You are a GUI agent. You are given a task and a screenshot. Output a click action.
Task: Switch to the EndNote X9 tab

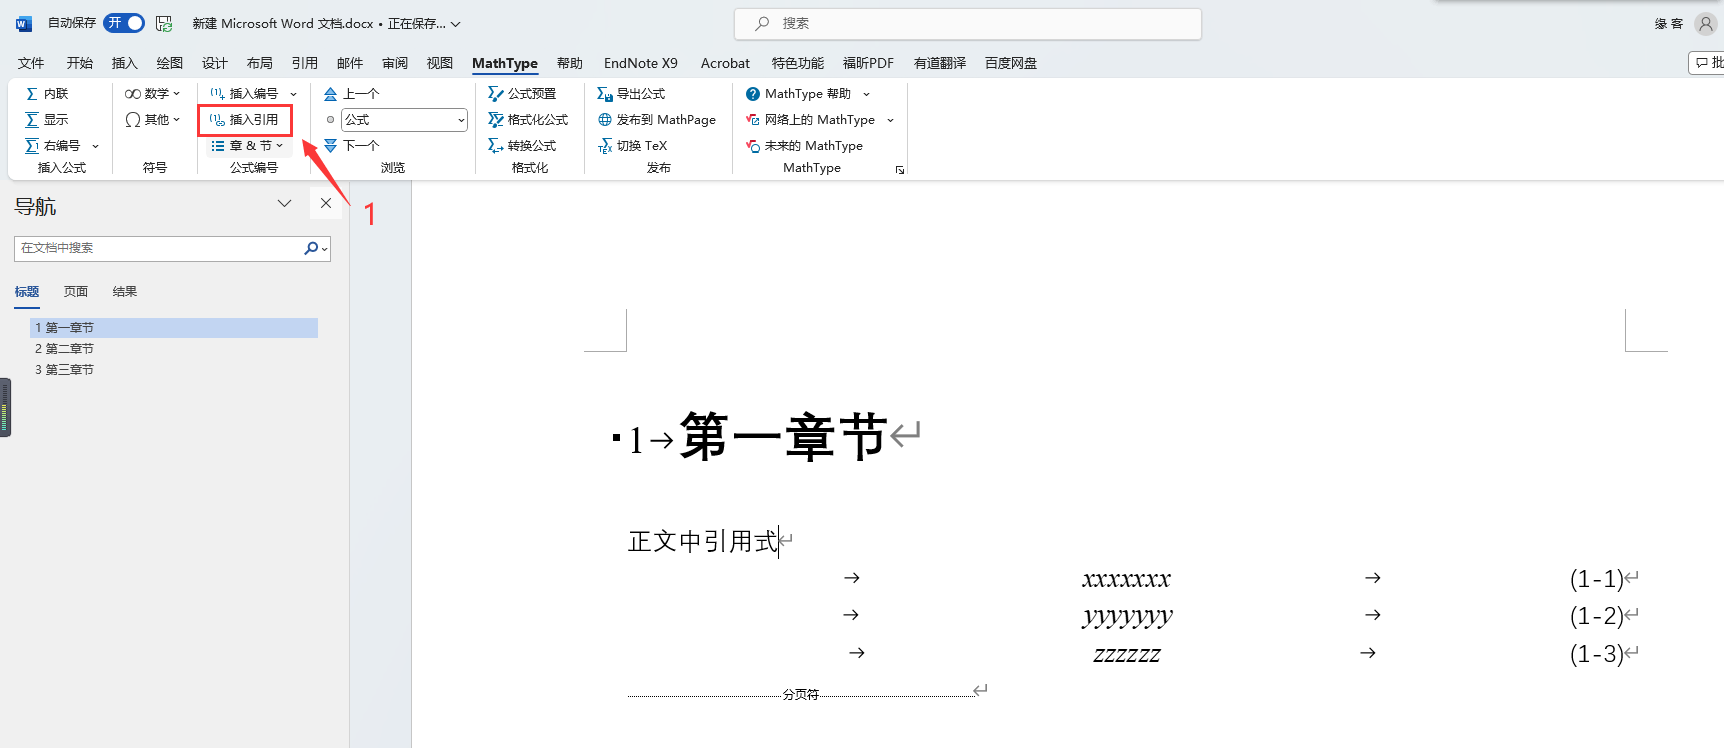[641, 63]
